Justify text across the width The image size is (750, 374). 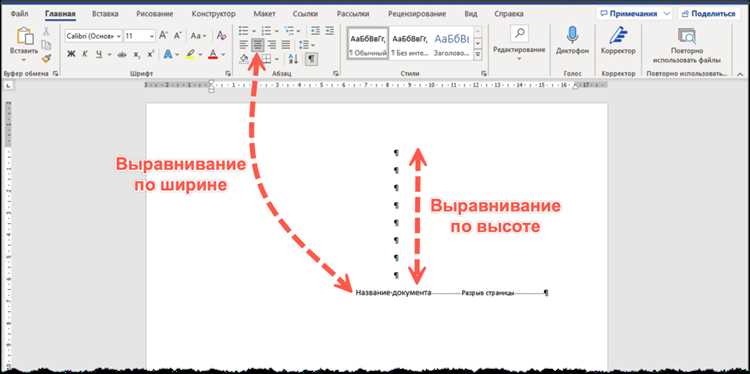point(286,45)
